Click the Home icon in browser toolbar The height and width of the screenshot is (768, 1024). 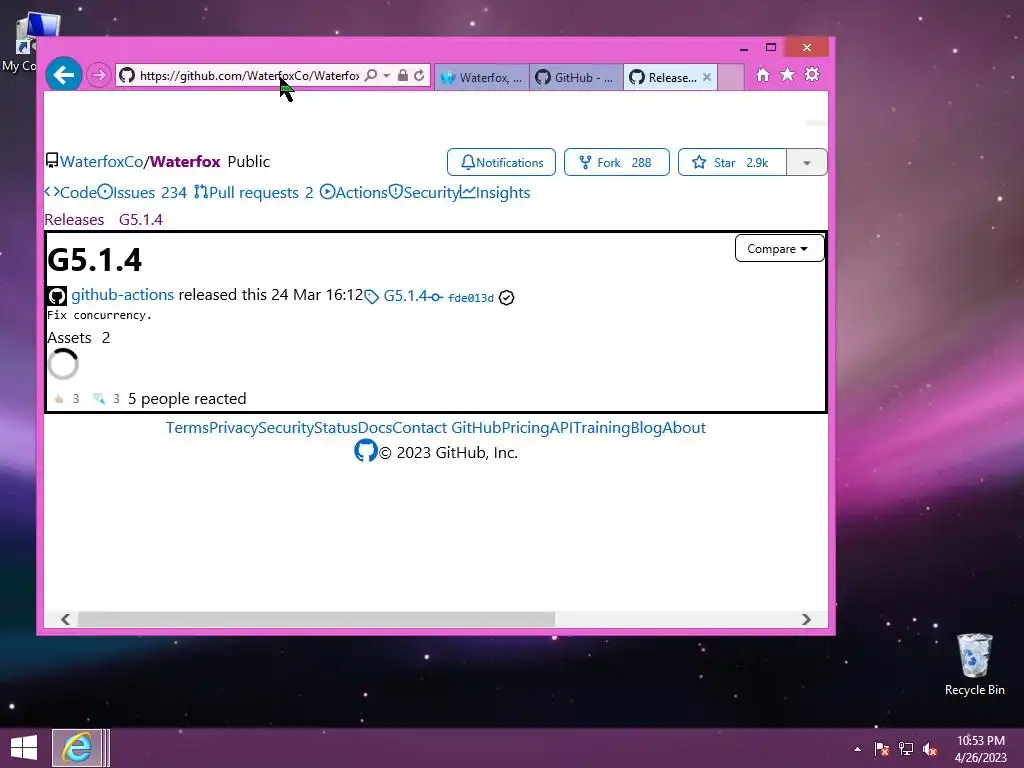(x=763, y=75)
